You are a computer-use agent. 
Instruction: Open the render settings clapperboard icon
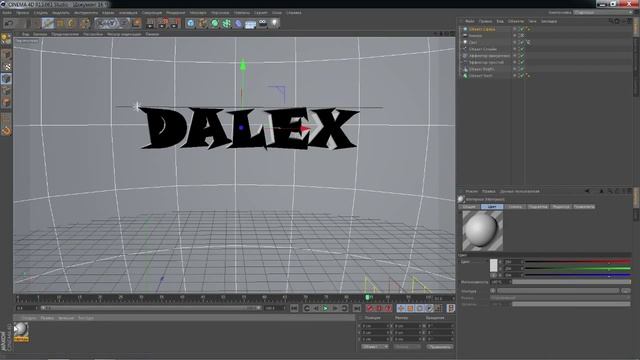(x=175, y=23)
